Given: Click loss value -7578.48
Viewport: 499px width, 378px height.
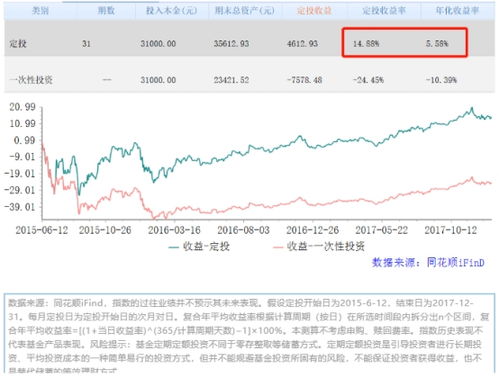Looking at the screenshot, I should tap(304, 80).
